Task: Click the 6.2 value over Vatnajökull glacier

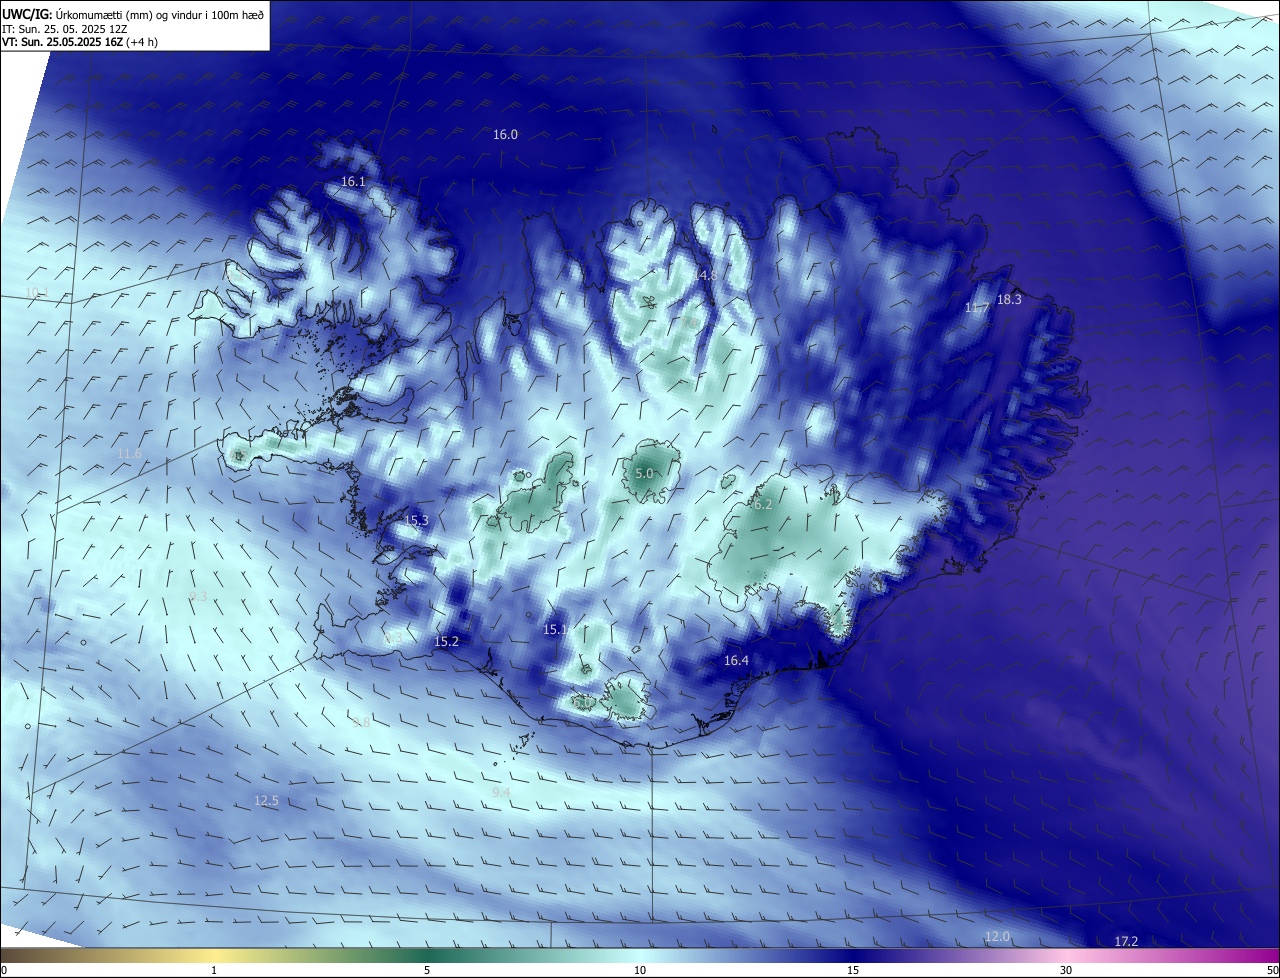Action: click(x=762, y=504)
